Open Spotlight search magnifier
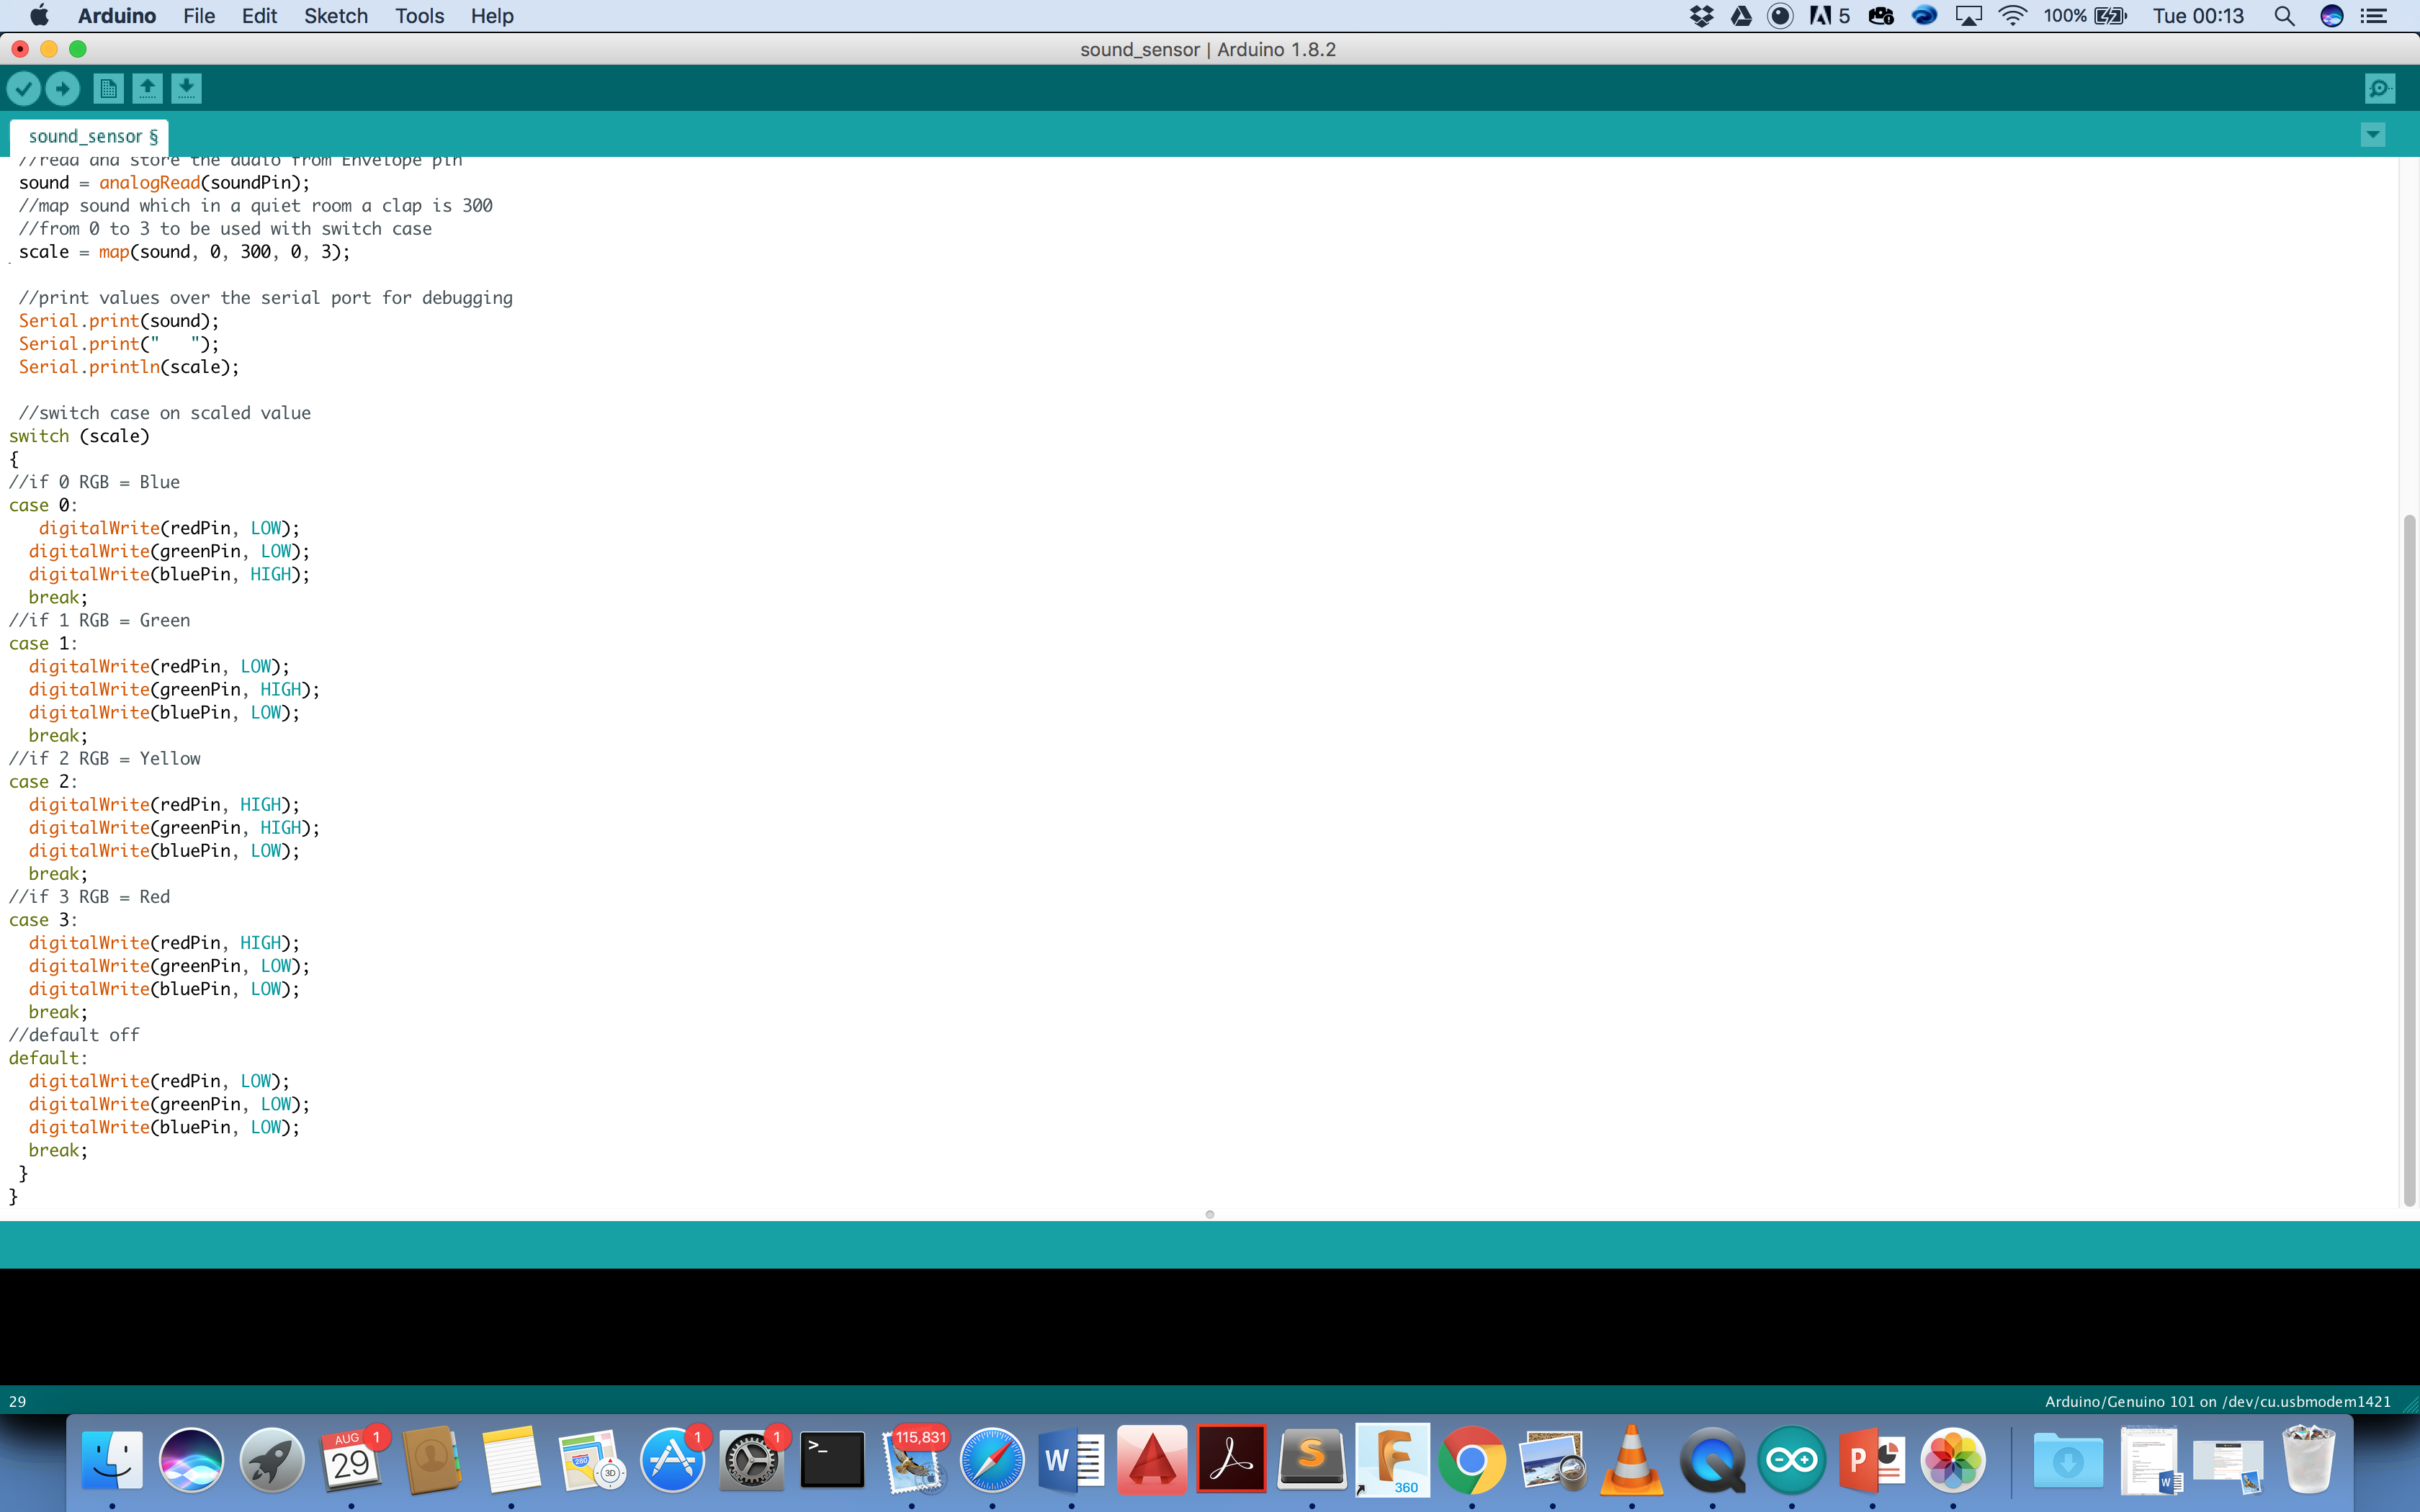The width and height of the screenshot is (2420, 1512). pyautogui.click(x=2284, y=16)
